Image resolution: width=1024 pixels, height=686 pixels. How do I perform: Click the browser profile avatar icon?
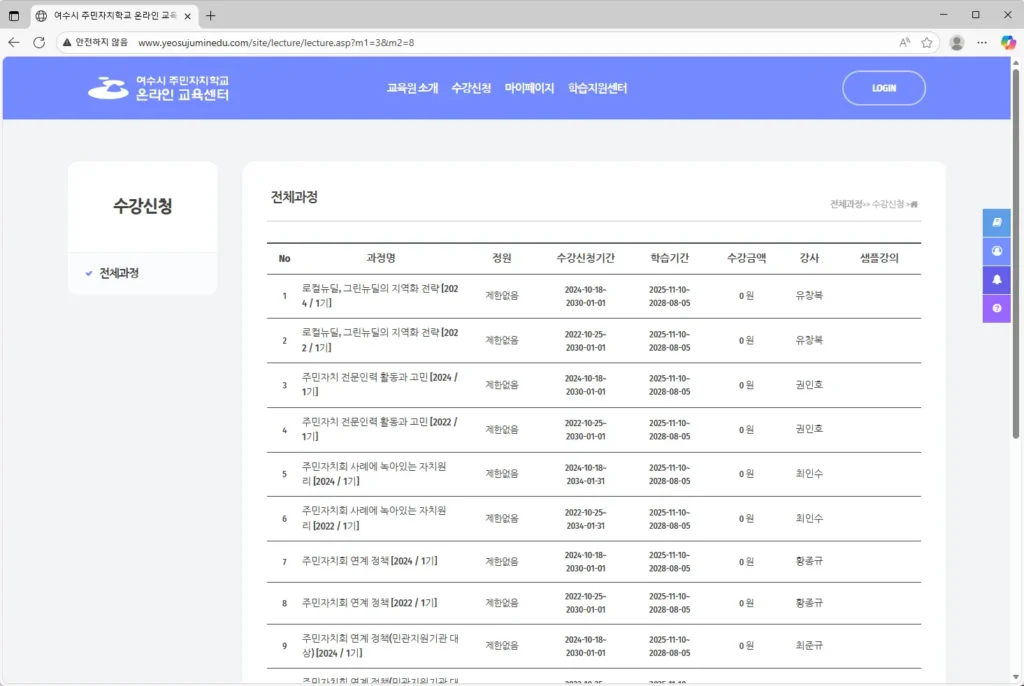point(956,43)
